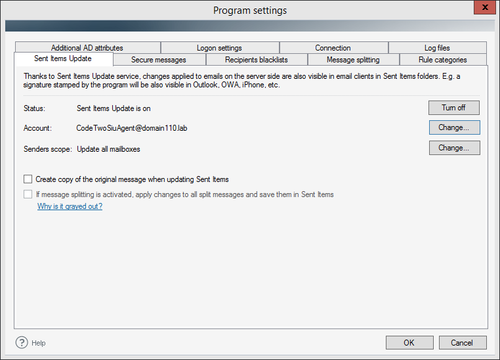Viewport: 500px width, 360px height.
Task: Open the Logon settings tab
Action: point(219,48)
